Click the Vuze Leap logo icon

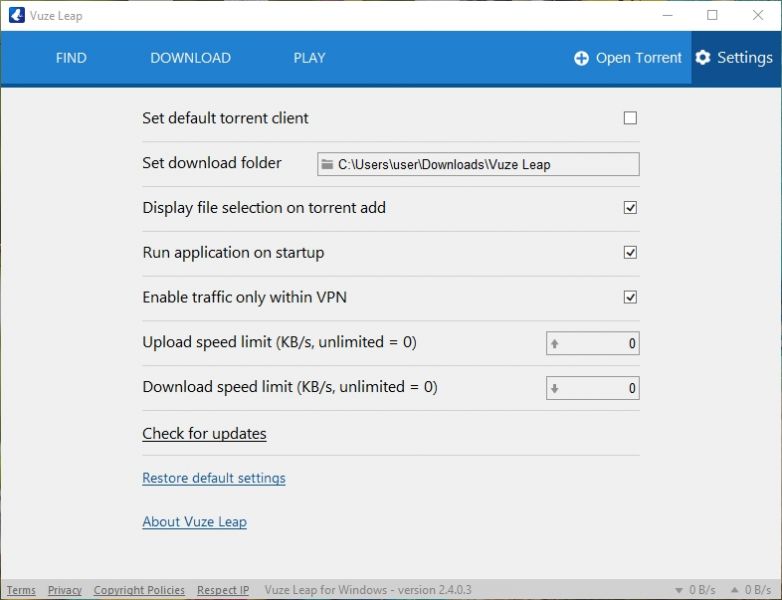point(16,15)
